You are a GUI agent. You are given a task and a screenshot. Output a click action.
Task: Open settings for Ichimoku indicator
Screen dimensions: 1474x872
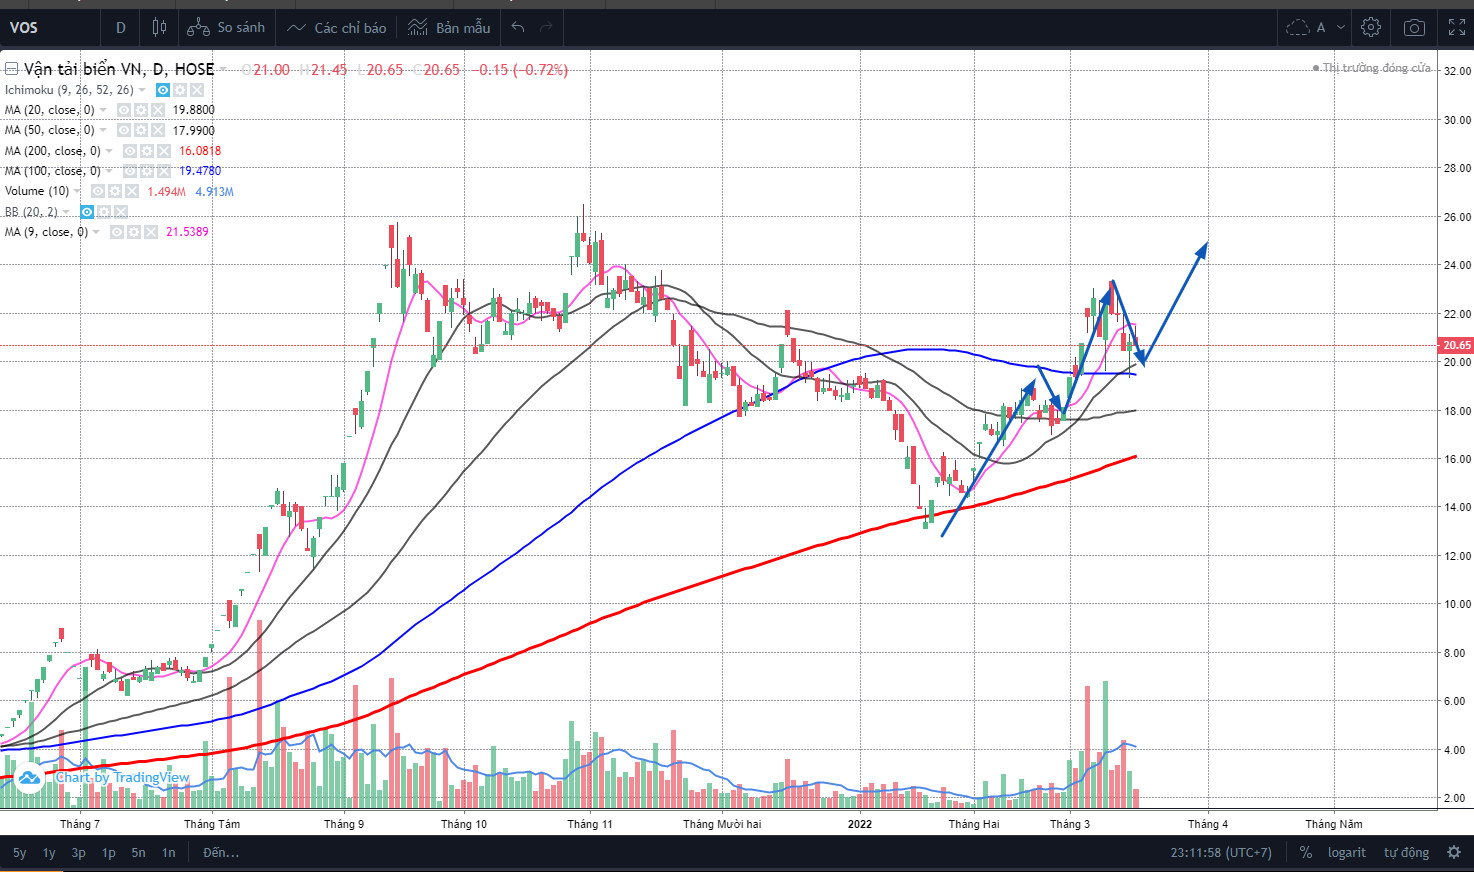click(x=180, y=90)
